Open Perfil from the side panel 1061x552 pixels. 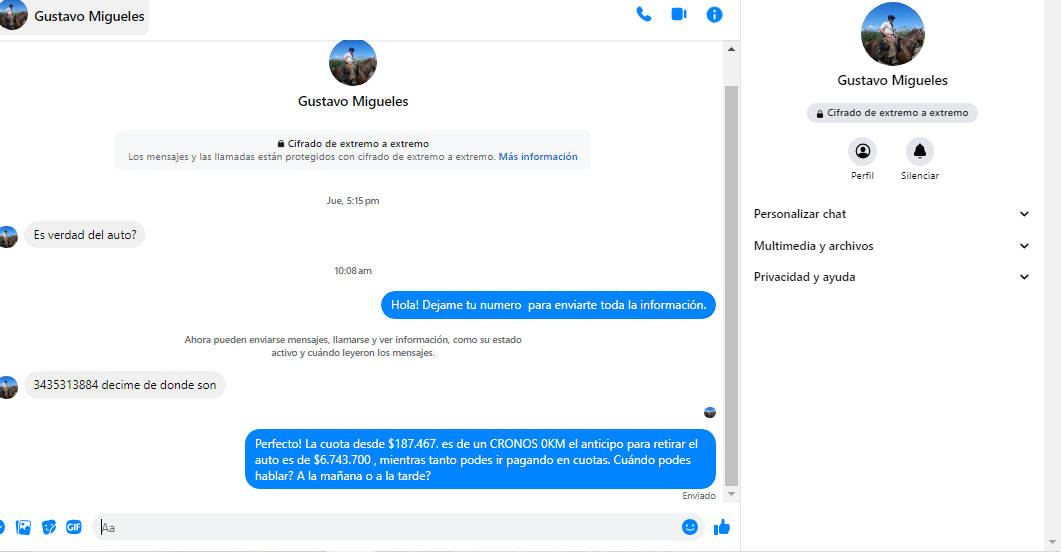click(862, 152)
